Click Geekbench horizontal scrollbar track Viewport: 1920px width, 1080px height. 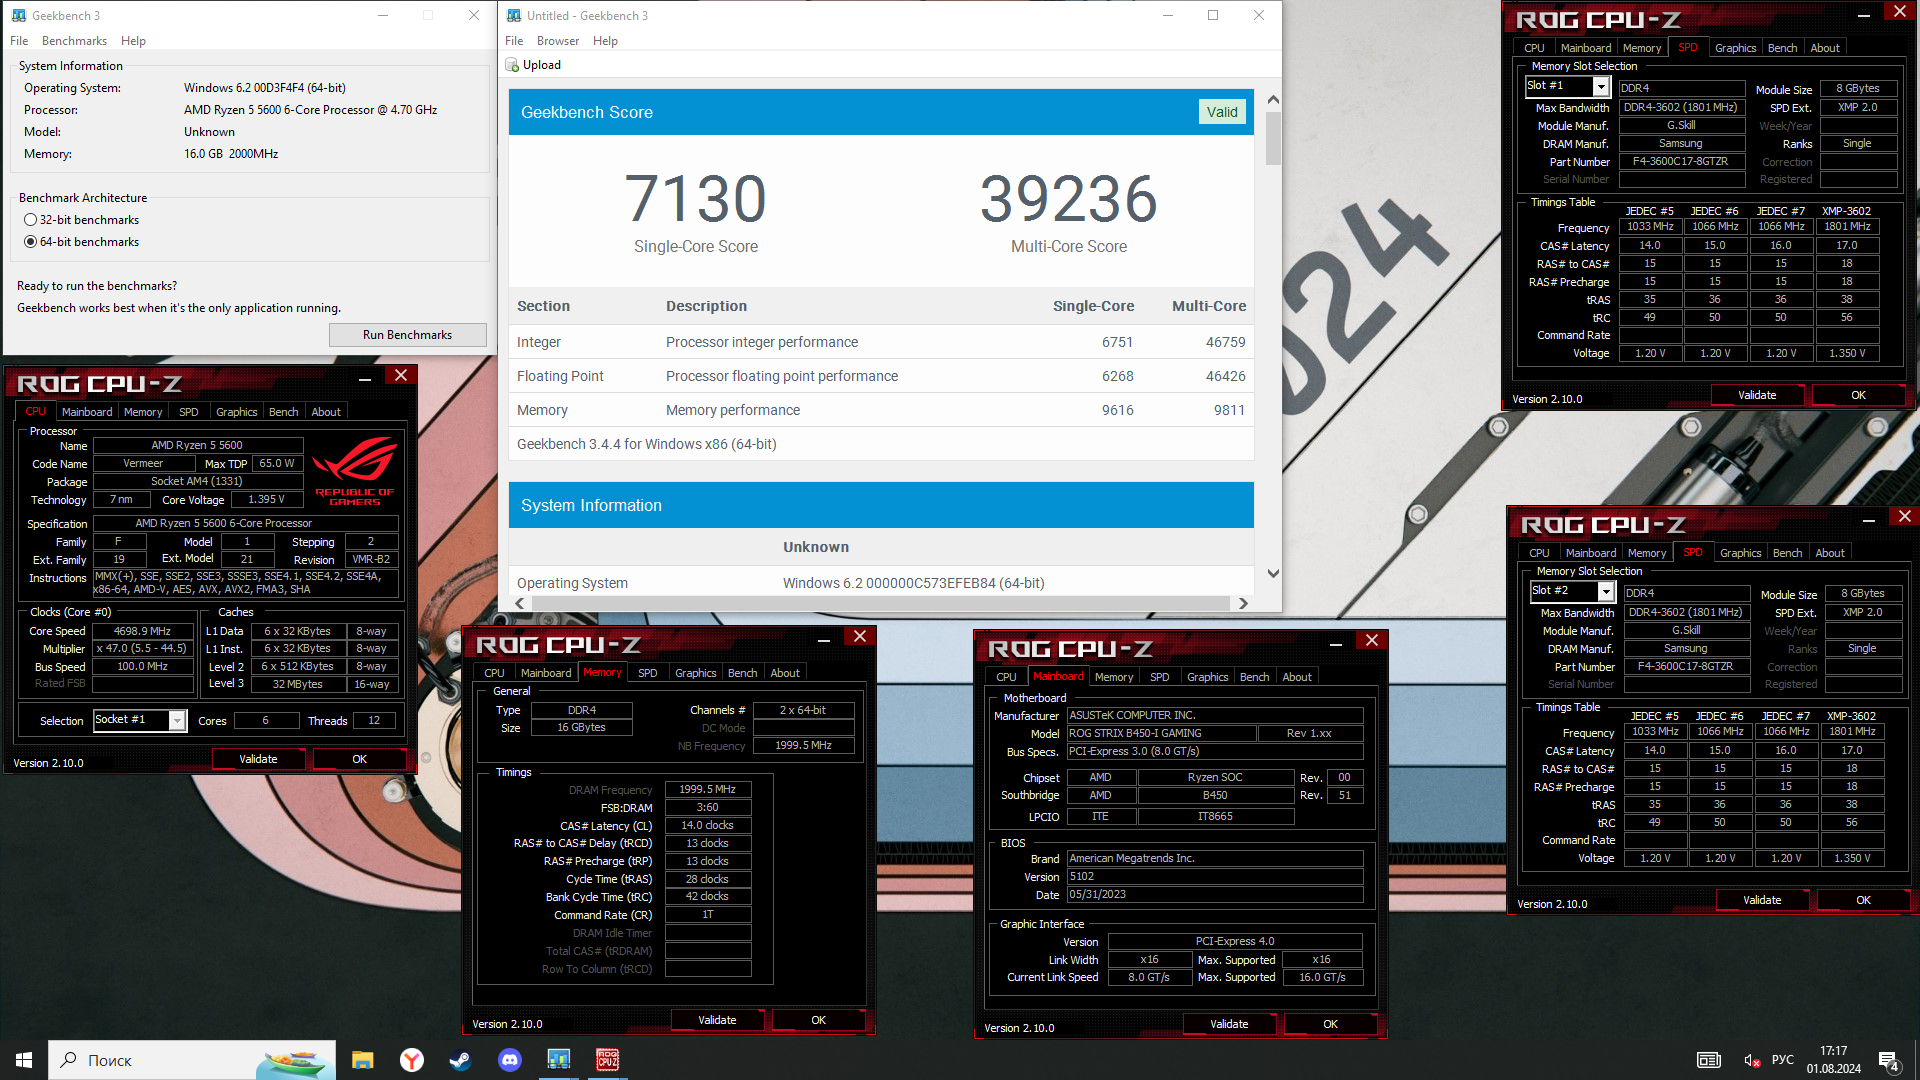pyautogui.click(x=880, y=603)
